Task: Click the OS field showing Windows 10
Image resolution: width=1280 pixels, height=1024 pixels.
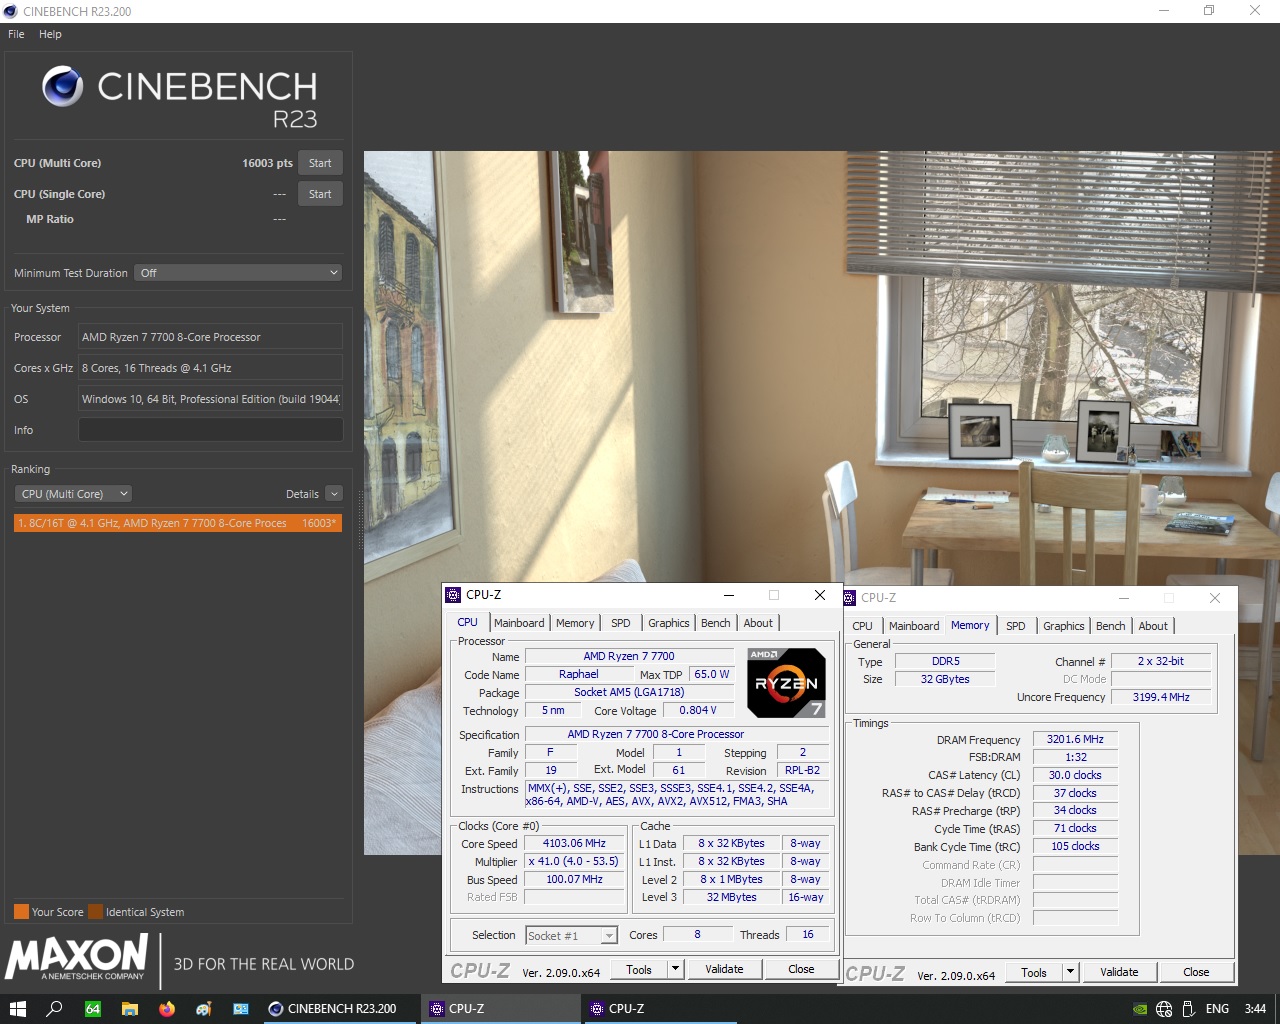Action: point(210,399)
